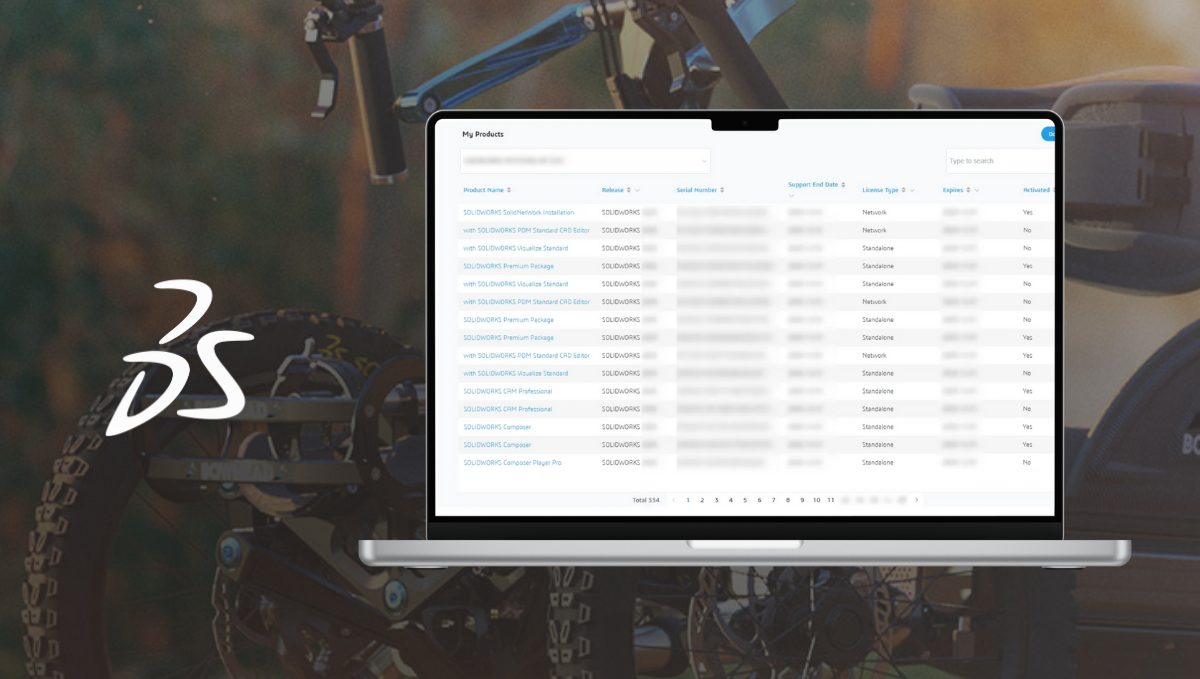The width and height of the screenshot is (1200, 679).
Task: Click 'Standalone' in Composer Player Pro row
Action: point(878,463)
